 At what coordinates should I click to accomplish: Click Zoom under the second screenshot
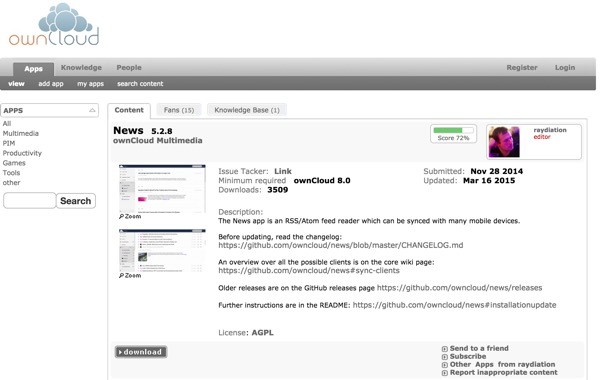130,275
